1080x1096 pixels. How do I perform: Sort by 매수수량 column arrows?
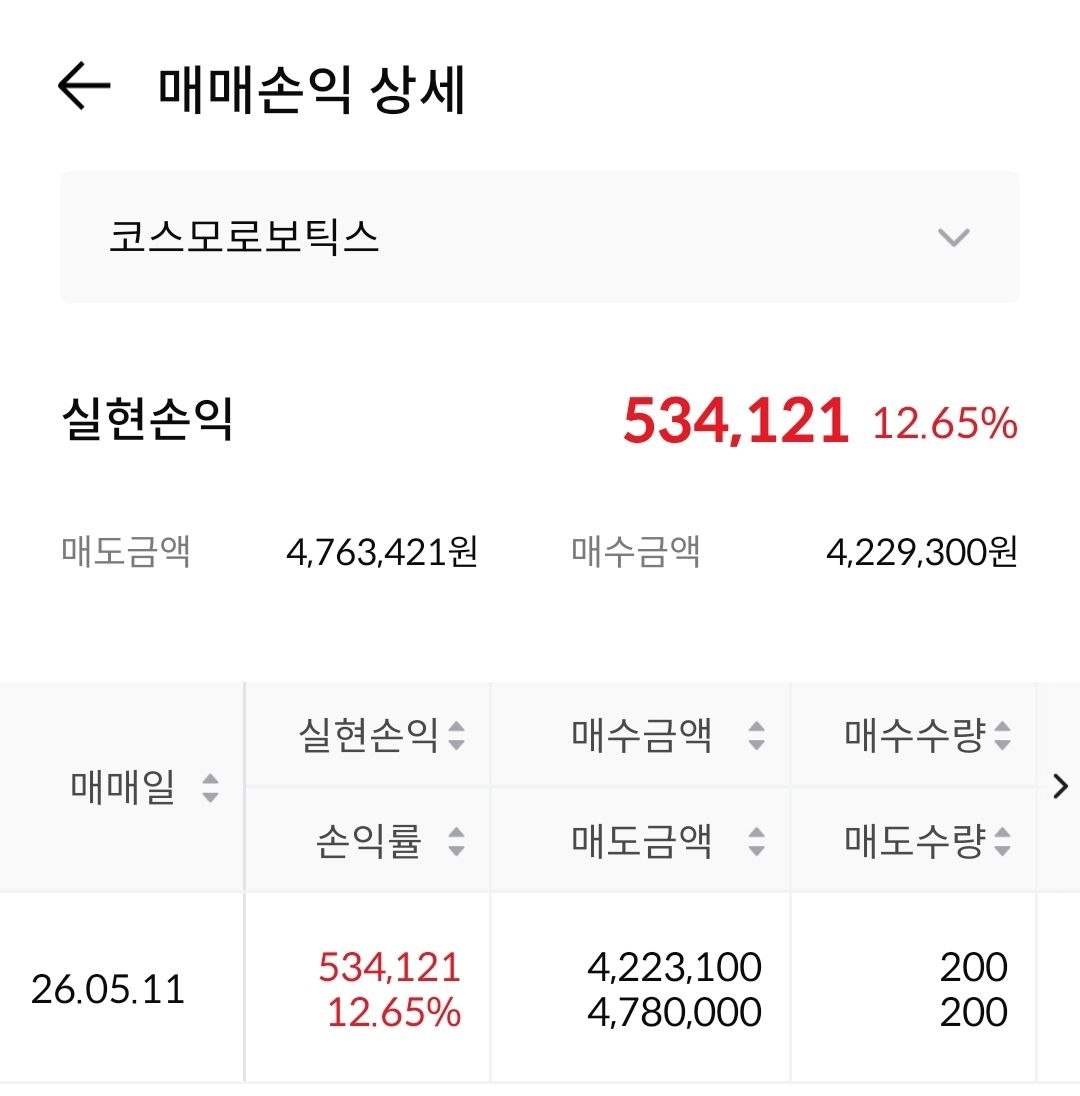pyautogui.click(x=1002, y=735)
